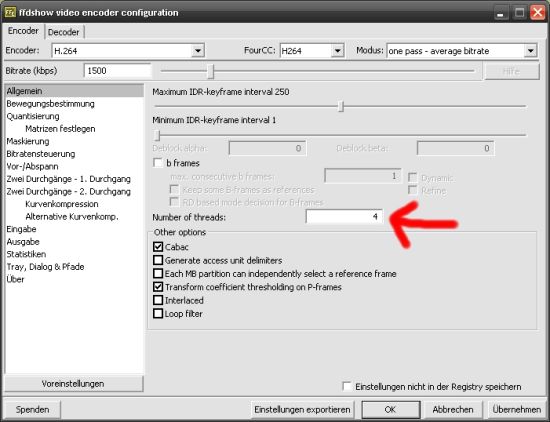Open the Encoder H.264 dropdown

(198, 51)
